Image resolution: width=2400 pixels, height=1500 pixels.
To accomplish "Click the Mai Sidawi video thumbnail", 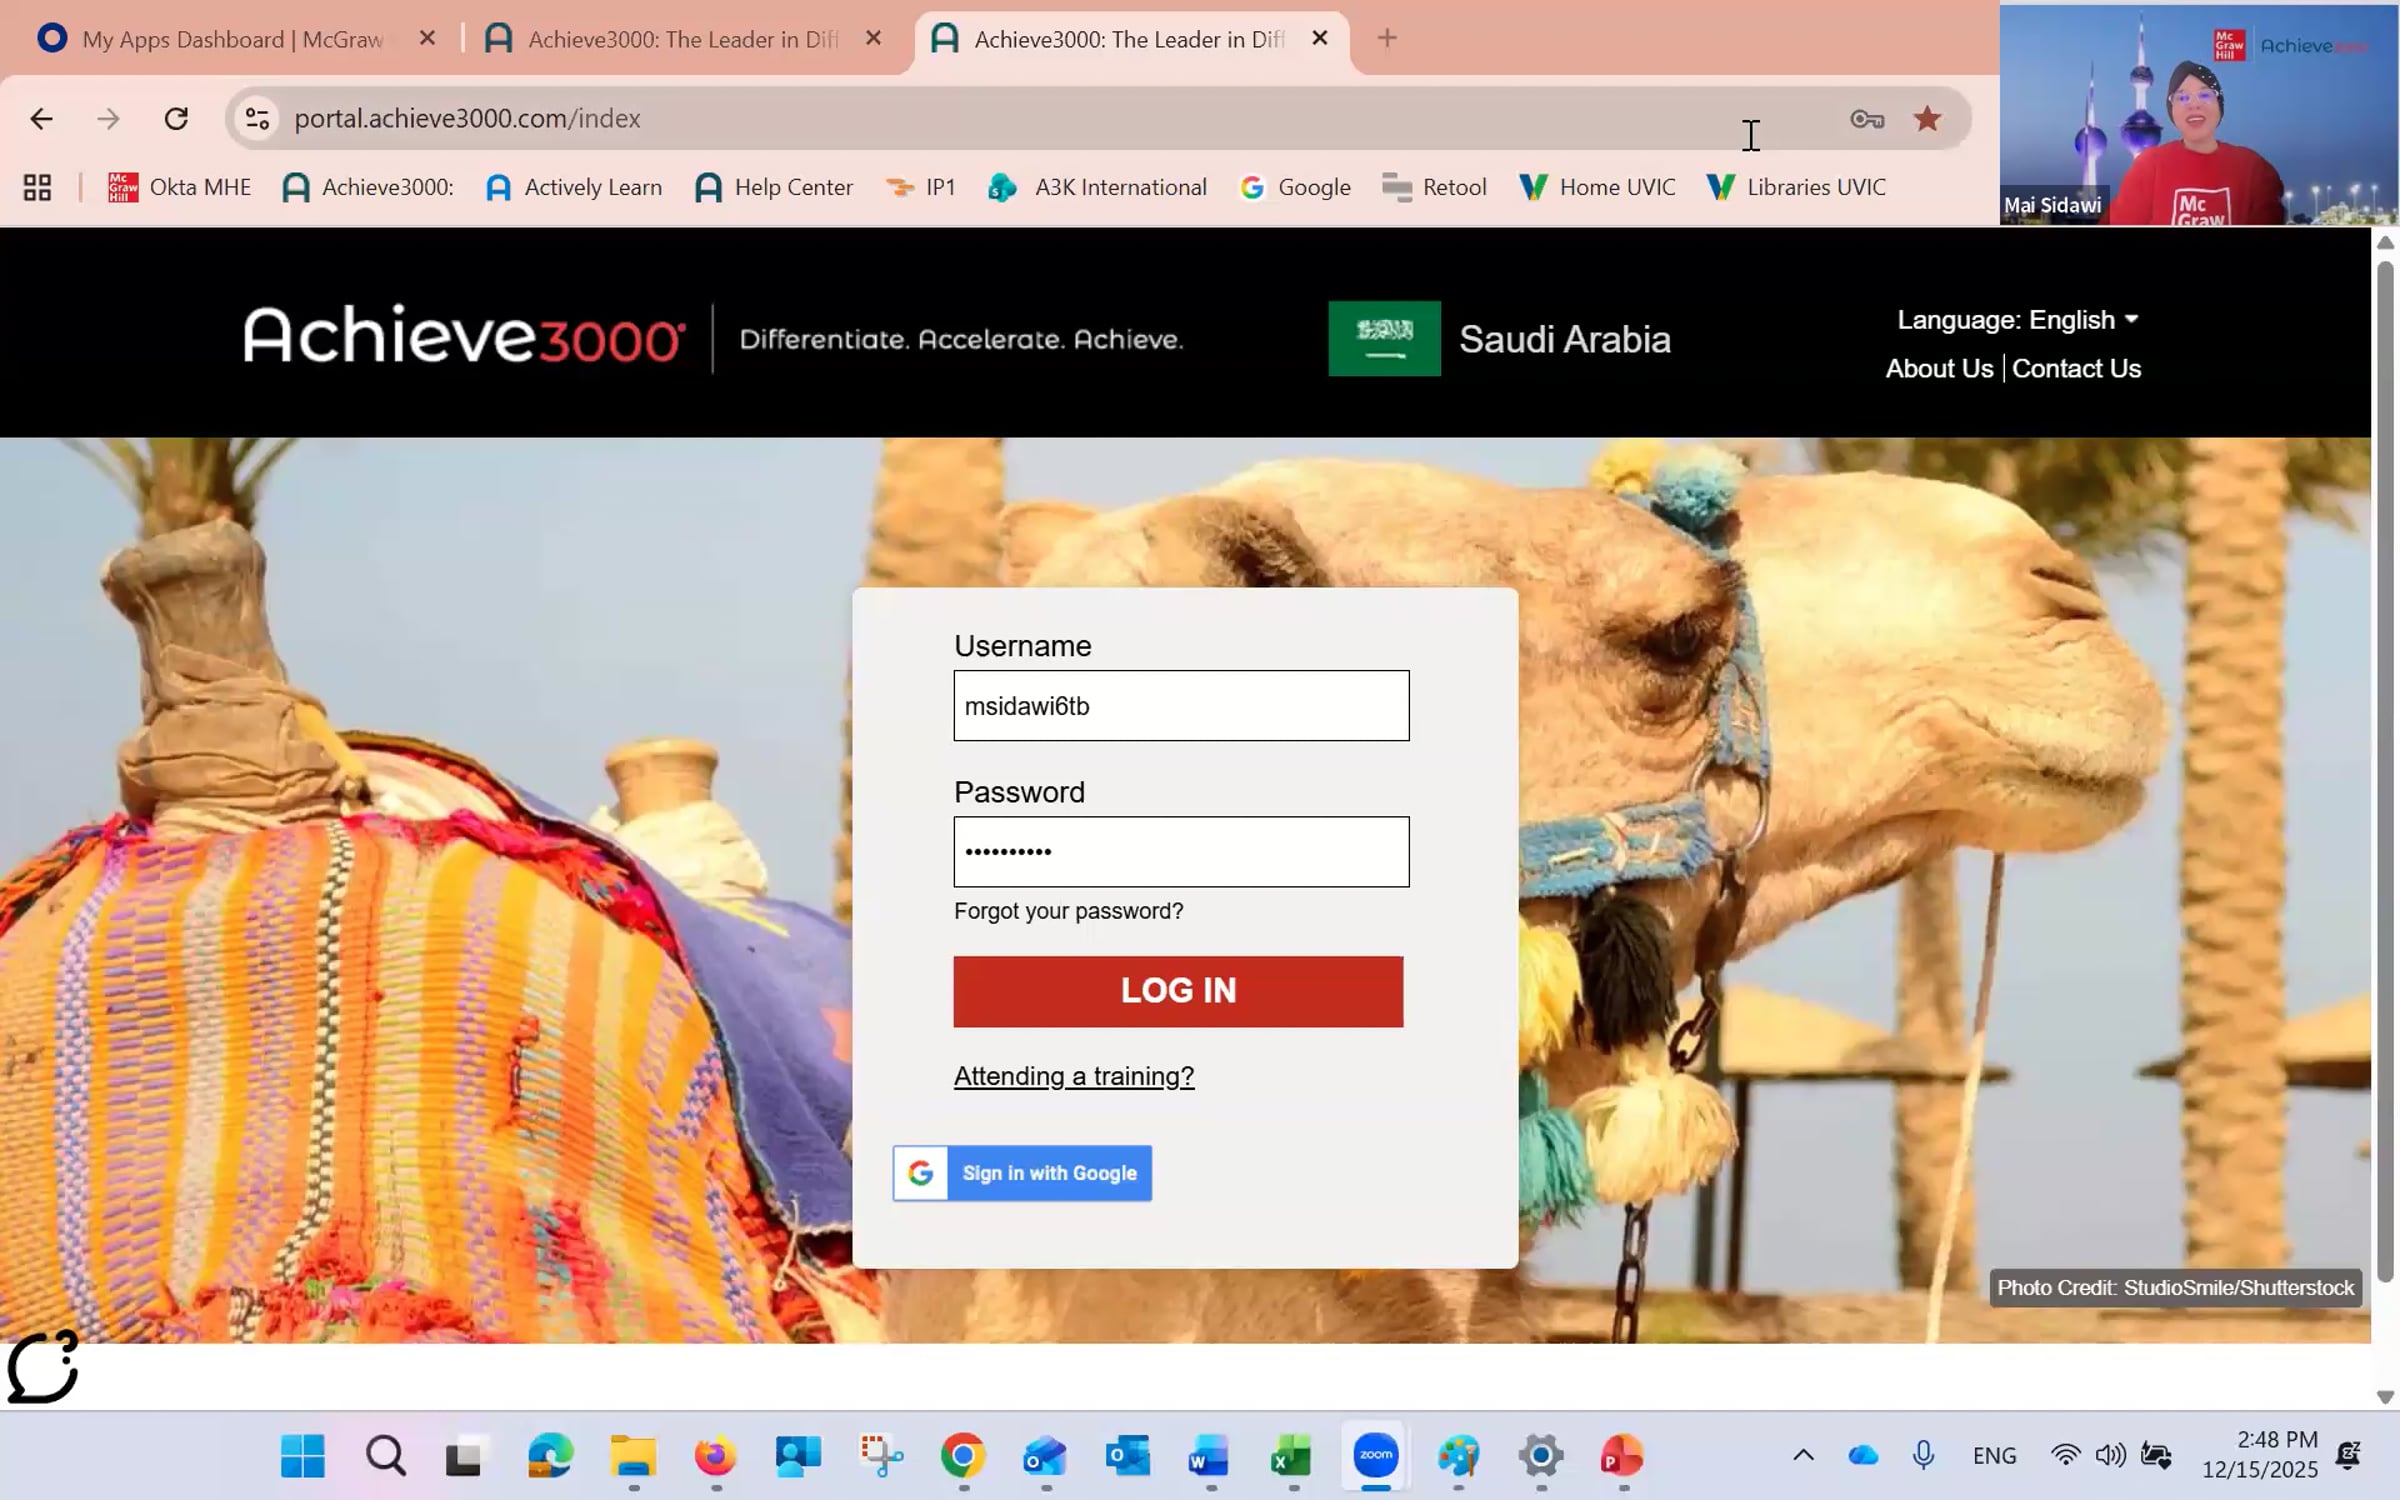I will [x=2198, y=115].
